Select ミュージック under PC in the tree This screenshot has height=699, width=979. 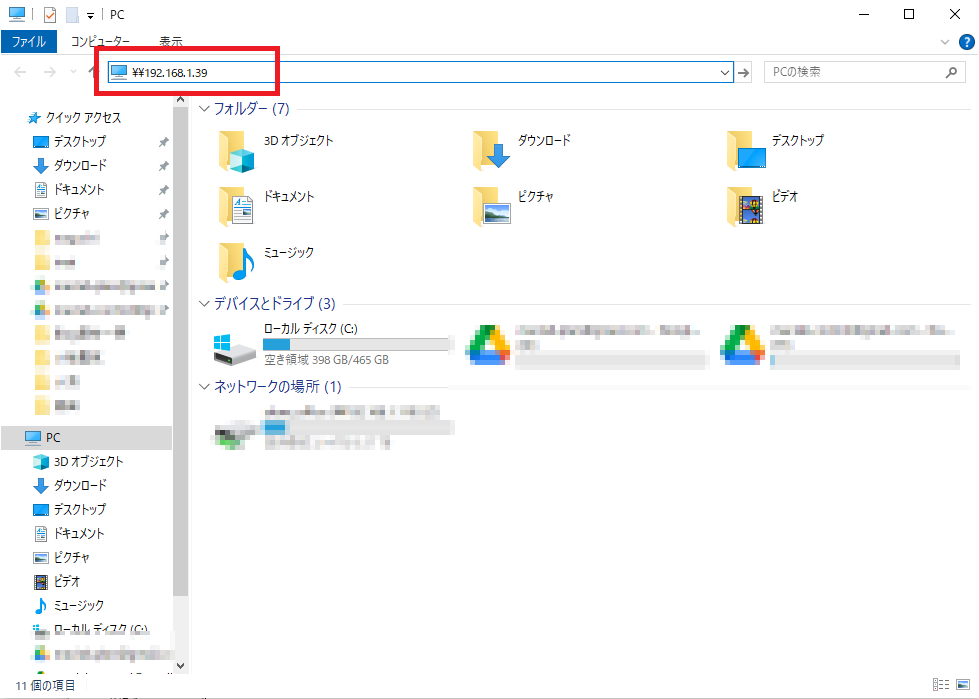[69, 605]
